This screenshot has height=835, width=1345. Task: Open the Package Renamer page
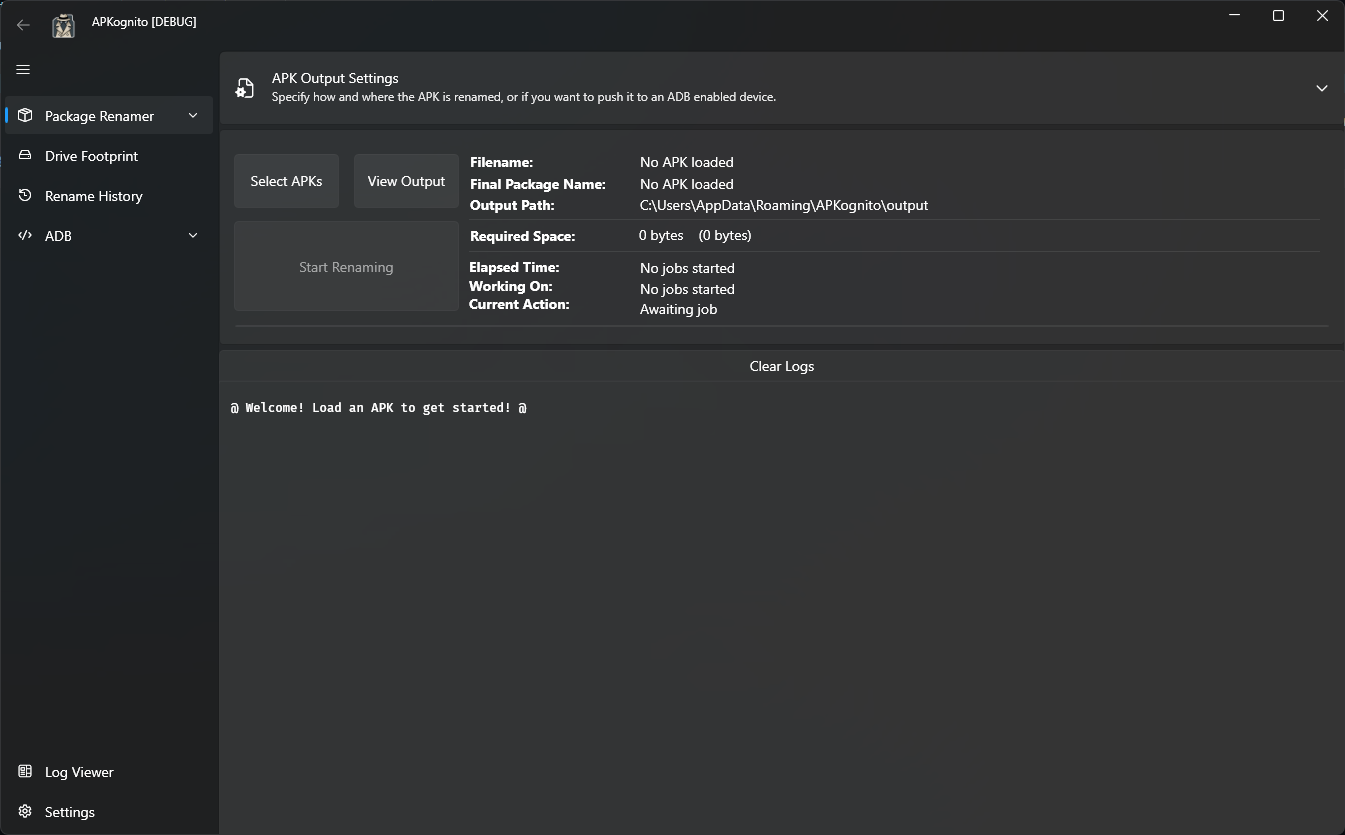(109, 115)
